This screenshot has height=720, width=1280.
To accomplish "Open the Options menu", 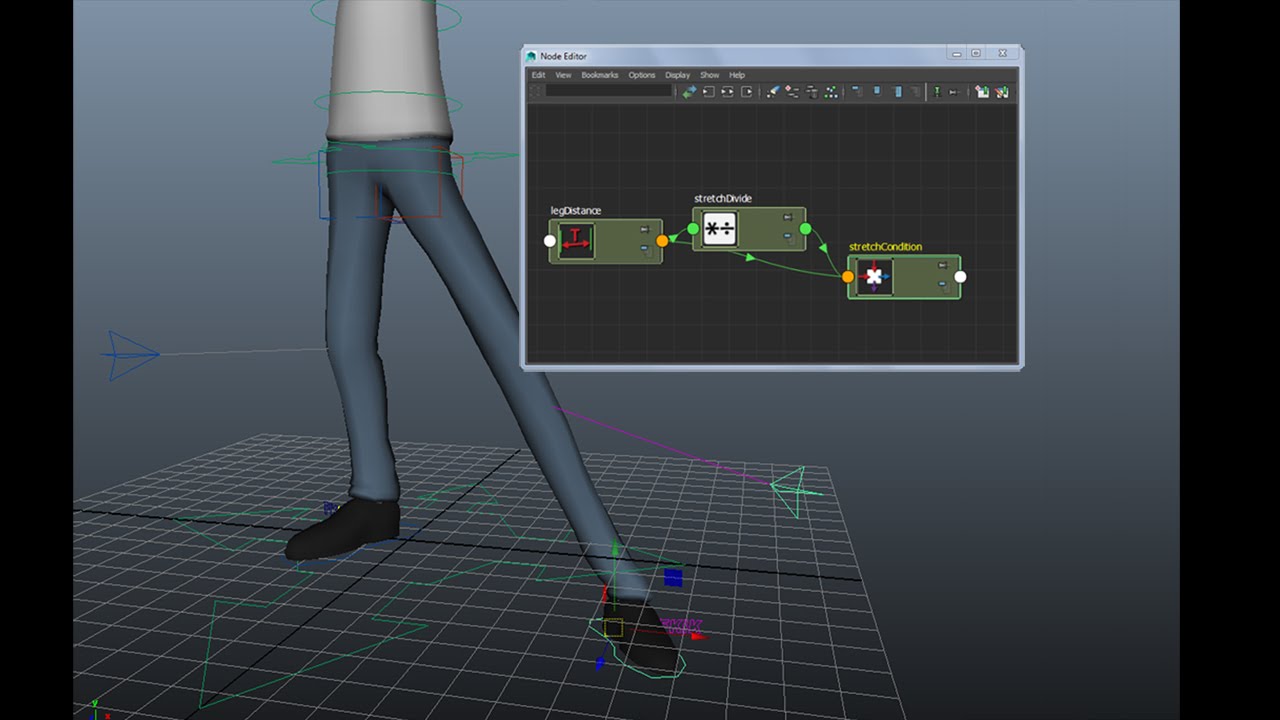I will point(642,75).
